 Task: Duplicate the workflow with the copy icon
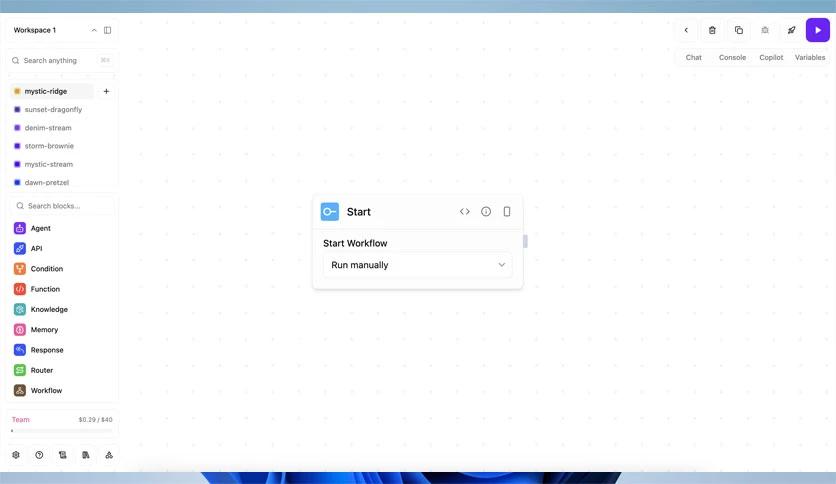click(x=738, y=30)
